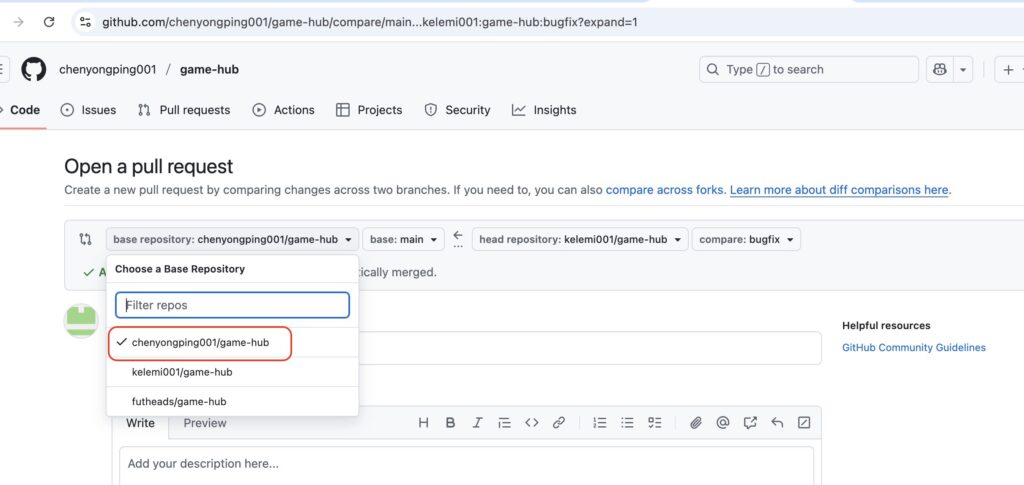Add a task list with the checklist icon
Screen dimensions: 1024x485
[x=654, y=423]
